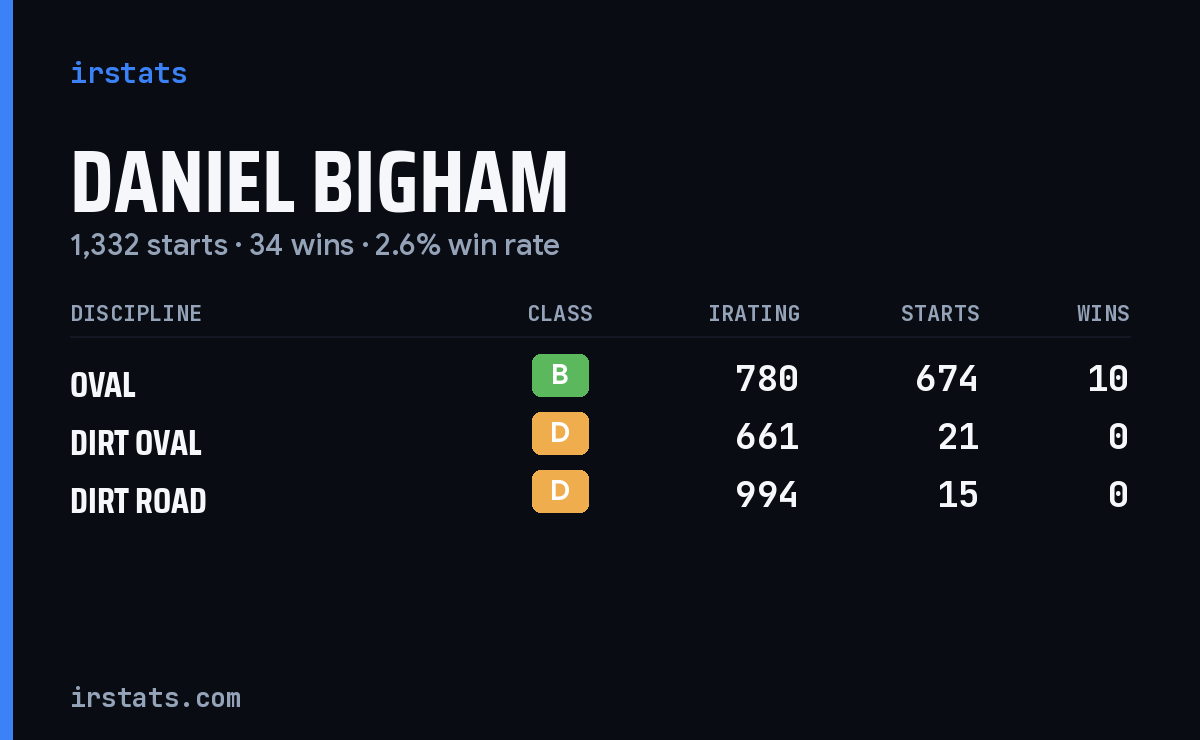Image resolution: width=1200 pixels, height=740 pixels.
Task: Click the green B class badge
Action: pyautogui.click(x=560, y=376)
